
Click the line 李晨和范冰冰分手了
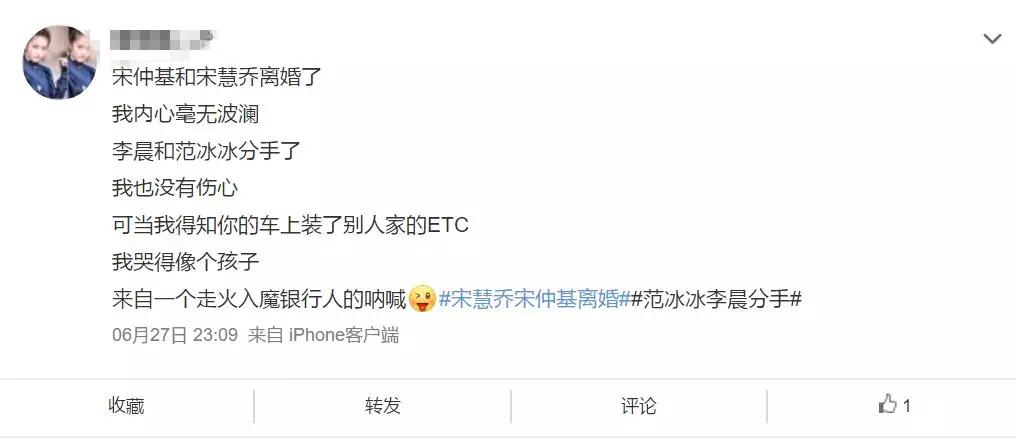pos(207,152)
